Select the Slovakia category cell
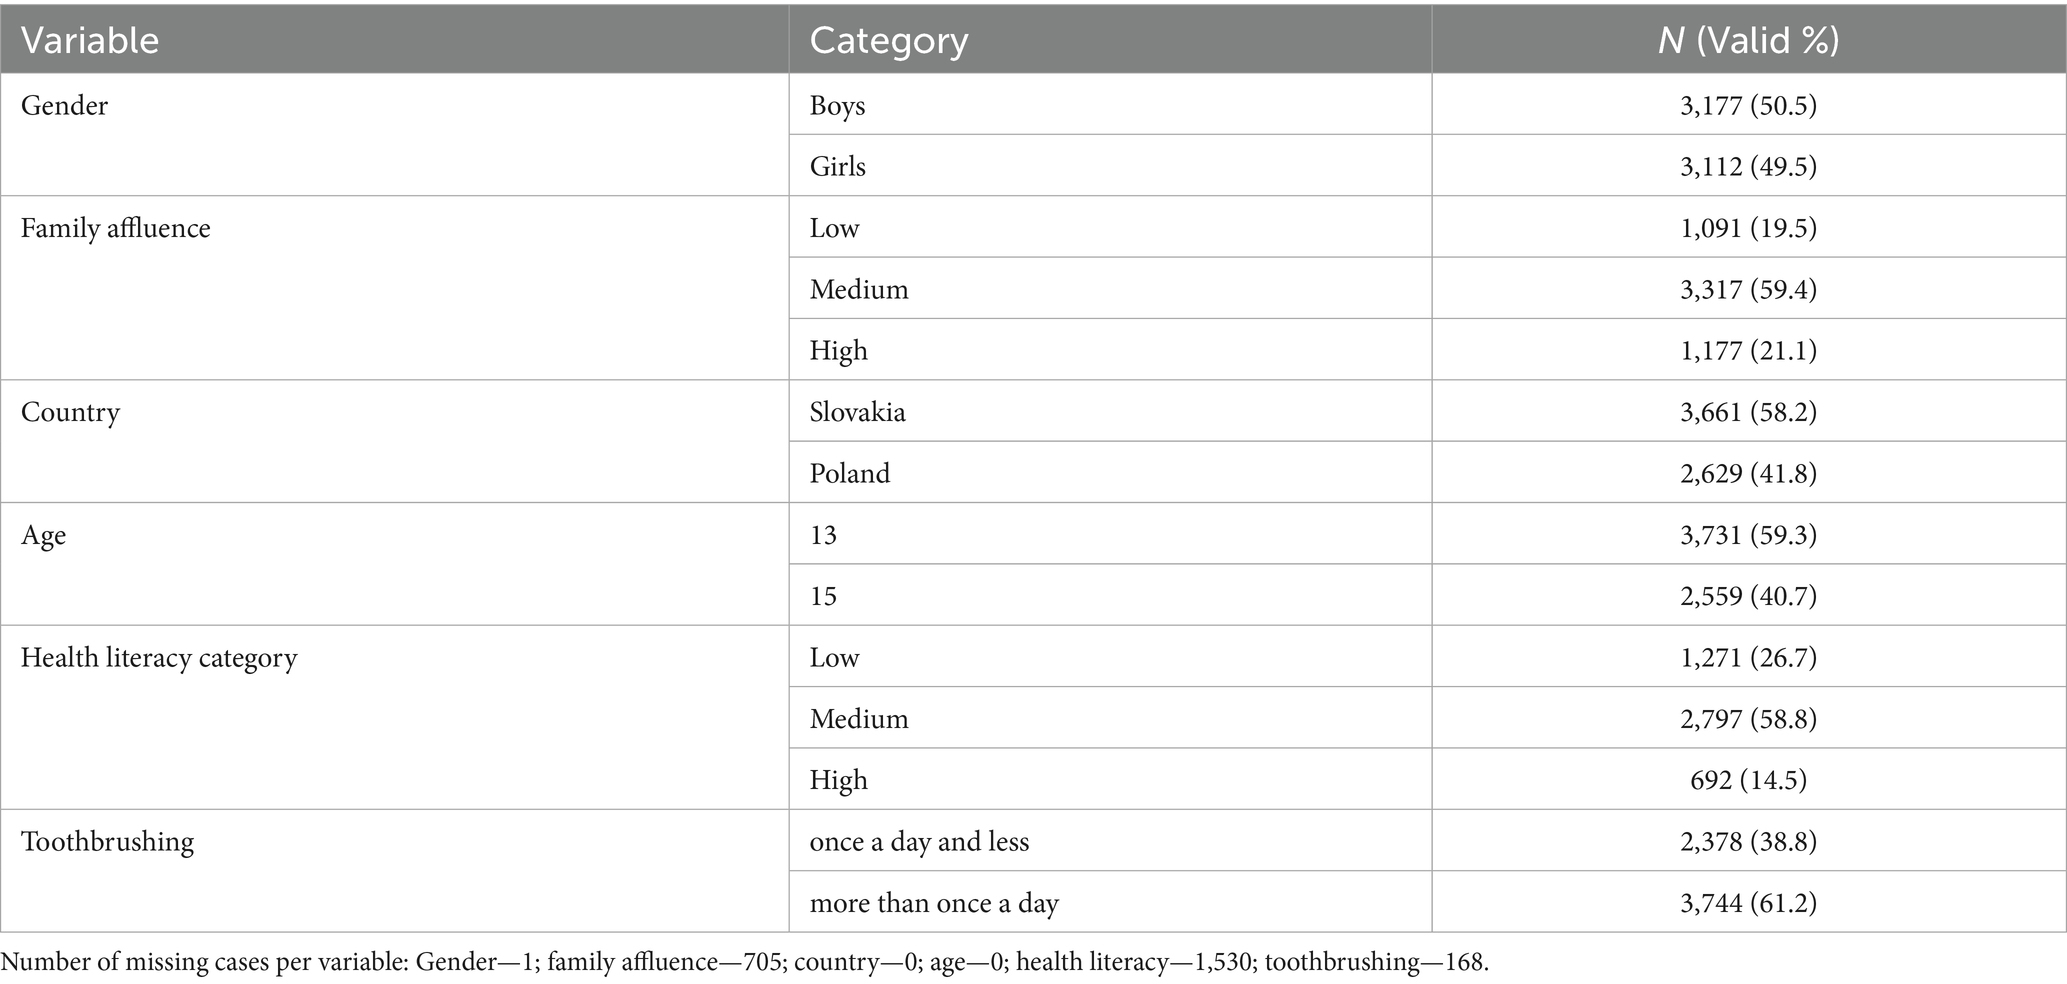The image size is (2067, 984). point(857,412)
